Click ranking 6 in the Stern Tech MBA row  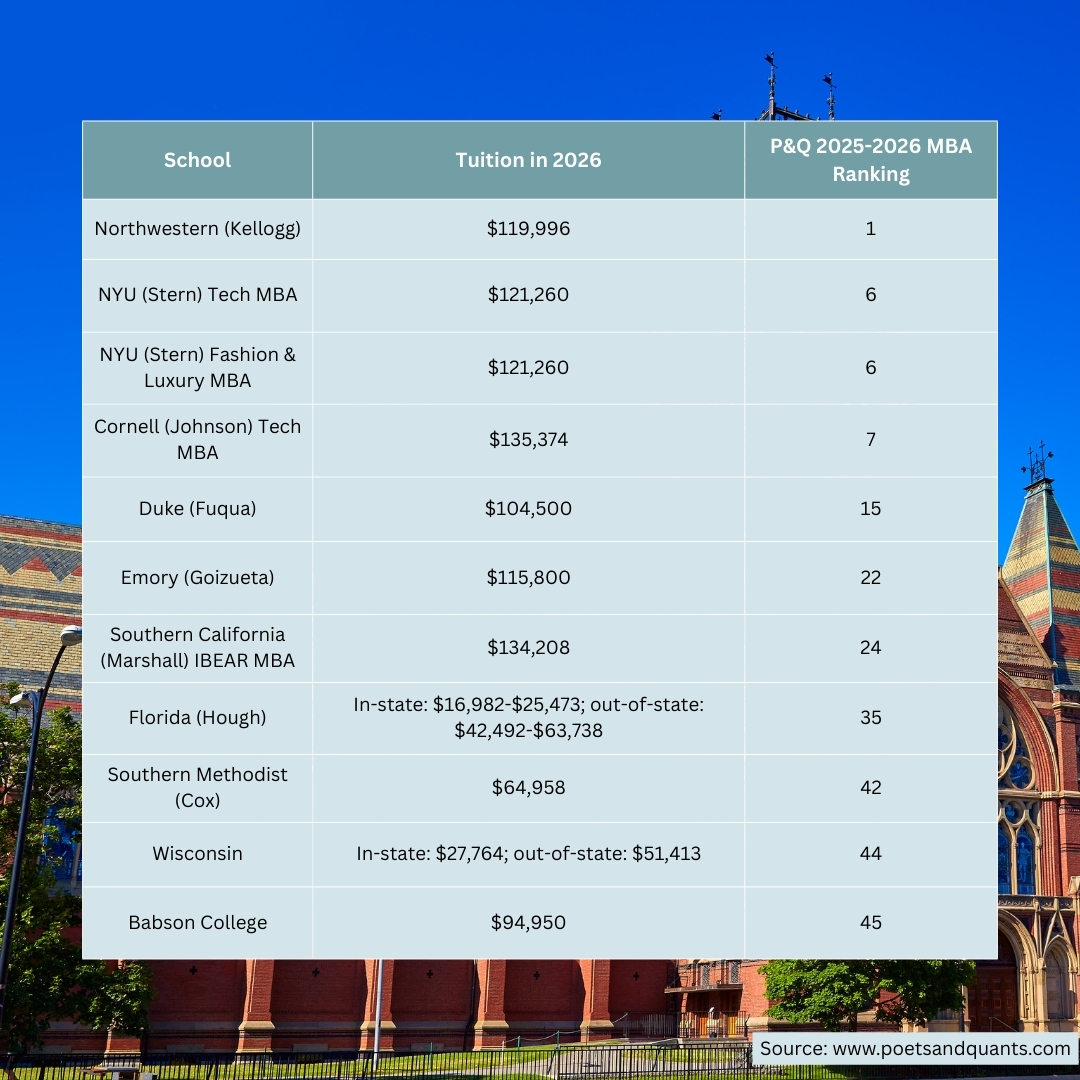click(x=871, y=295)
